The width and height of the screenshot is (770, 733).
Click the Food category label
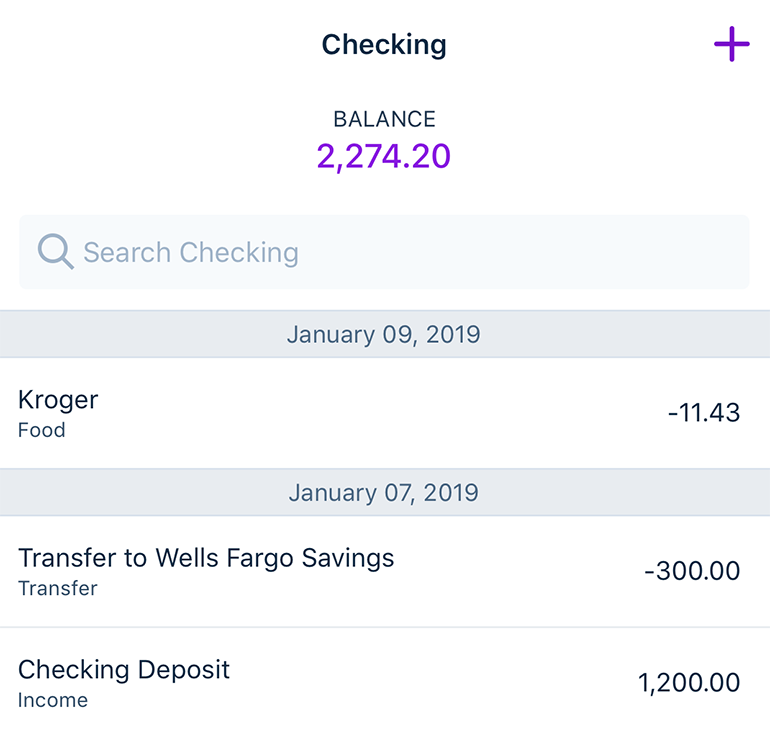pyautogui.click(x=42, y=430)
